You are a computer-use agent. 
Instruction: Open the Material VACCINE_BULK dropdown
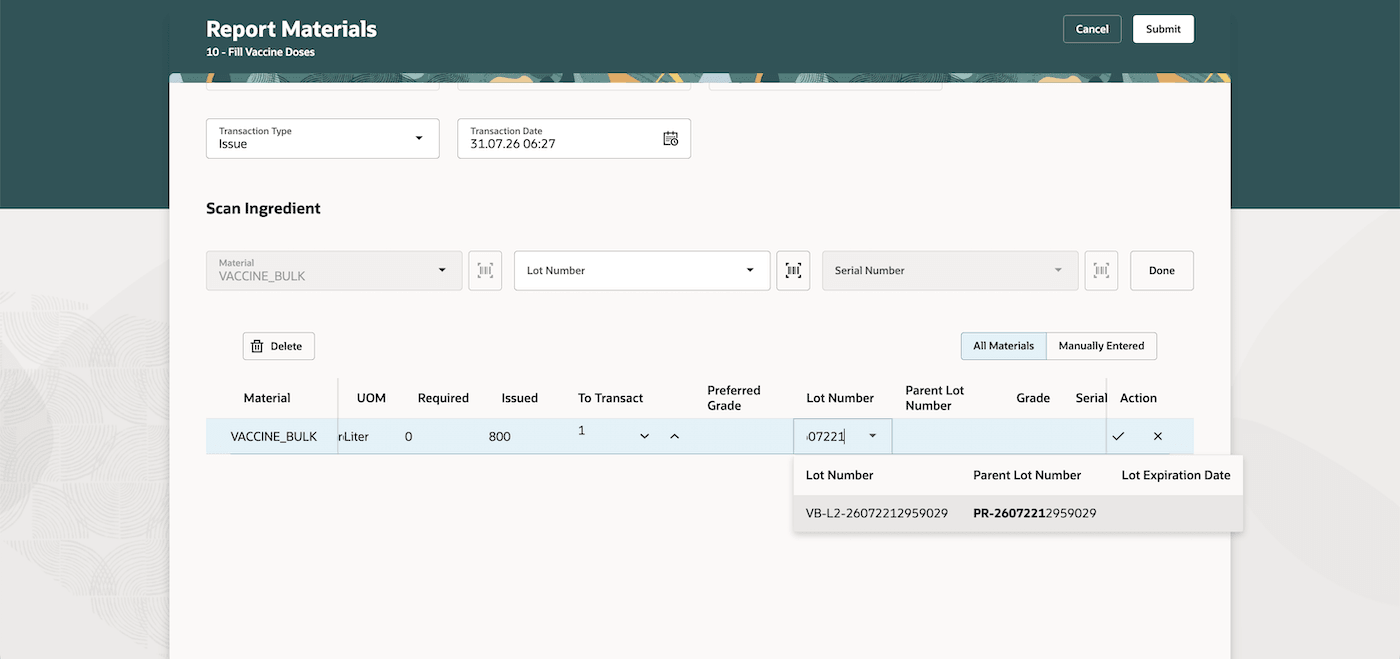click(442, 270)
